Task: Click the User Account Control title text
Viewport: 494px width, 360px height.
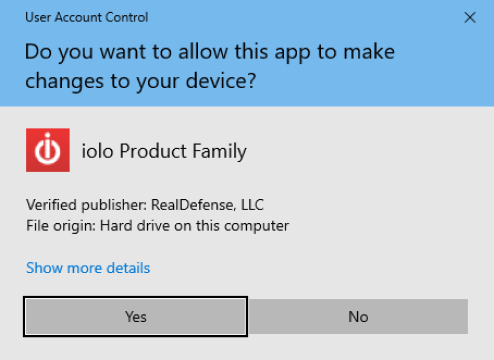Action: pos(87,17)
